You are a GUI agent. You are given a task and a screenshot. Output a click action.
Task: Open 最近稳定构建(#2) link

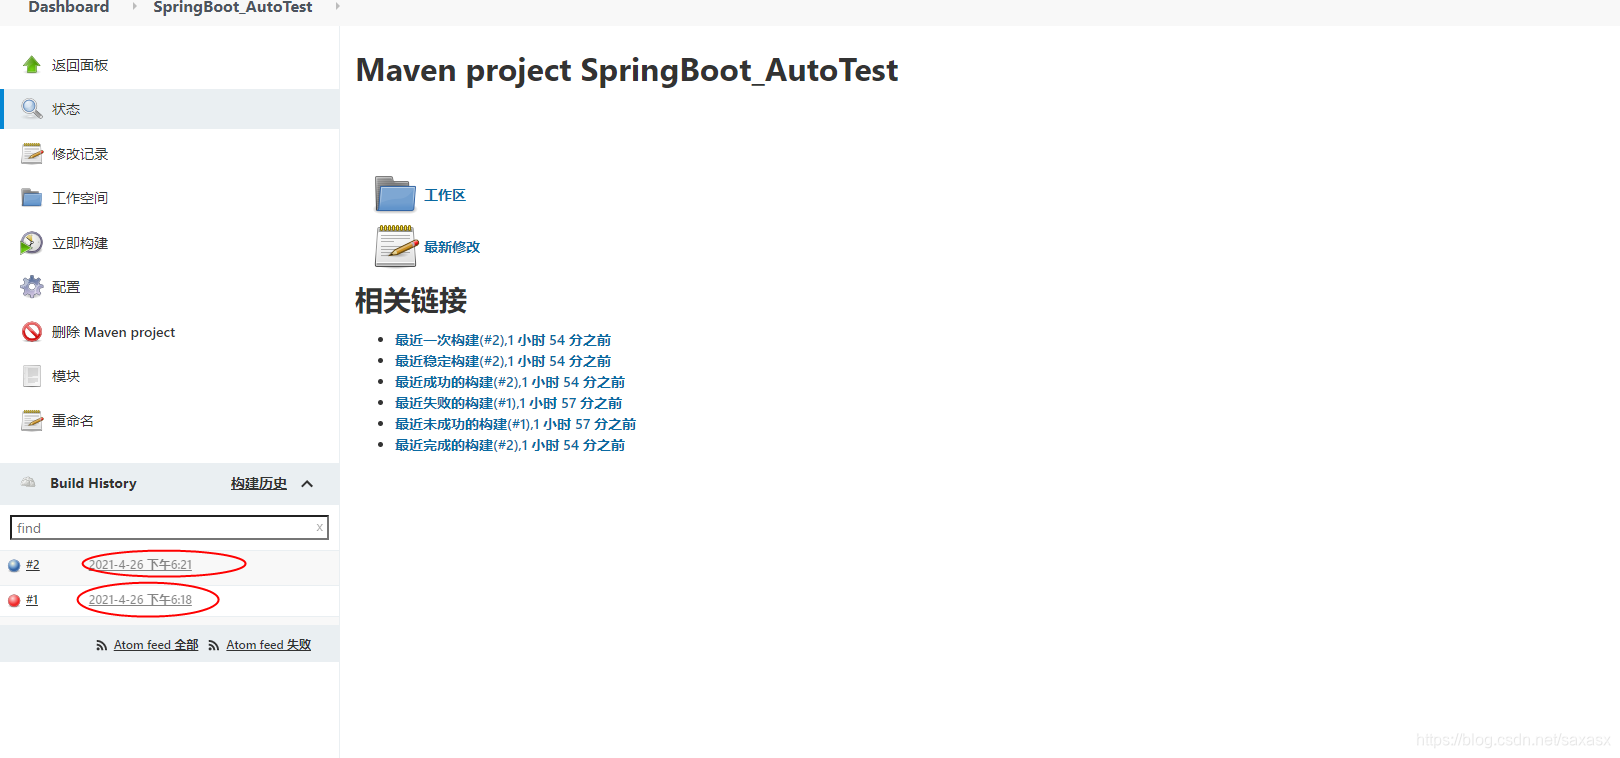(503, 361)
